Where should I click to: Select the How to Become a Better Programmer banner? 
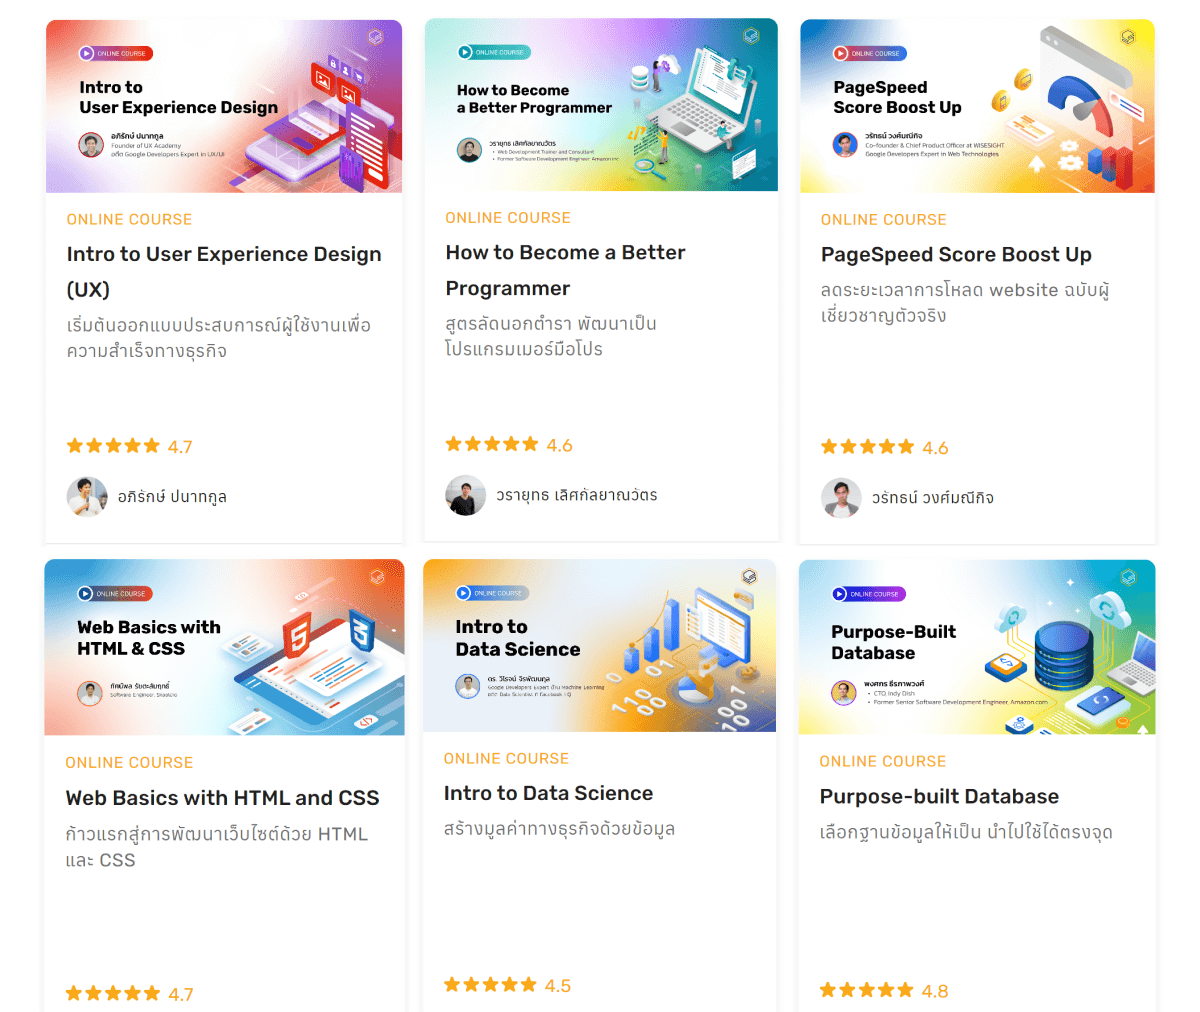click(601, 105)
